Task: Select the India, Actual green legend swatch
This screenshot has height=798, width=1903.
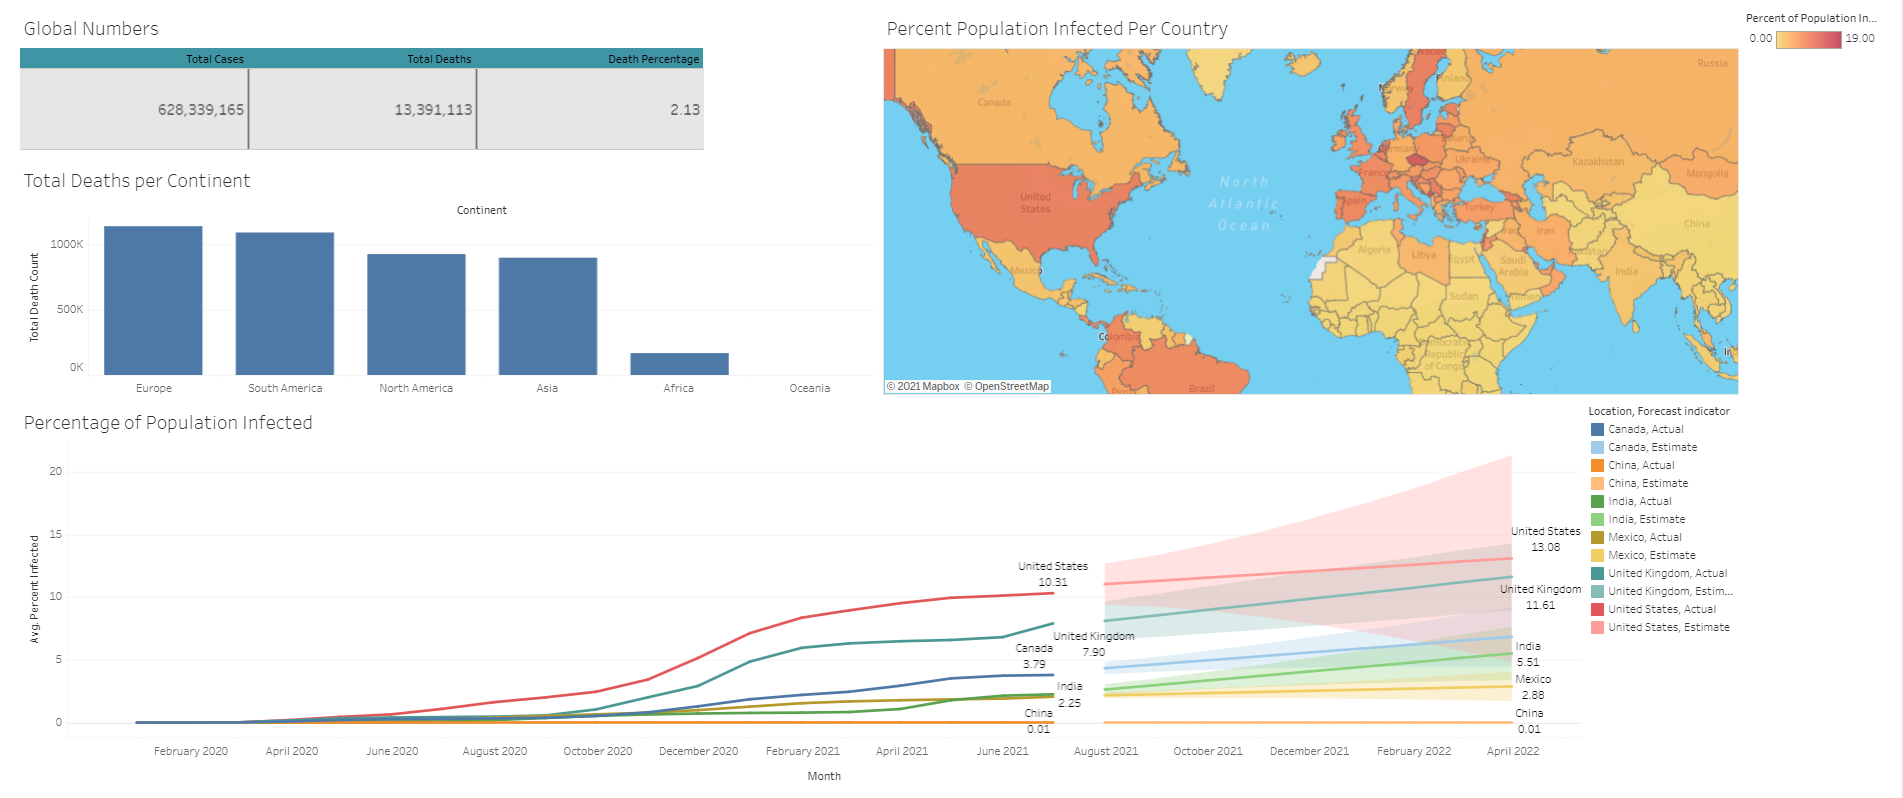Action: tap(1597, 502)
